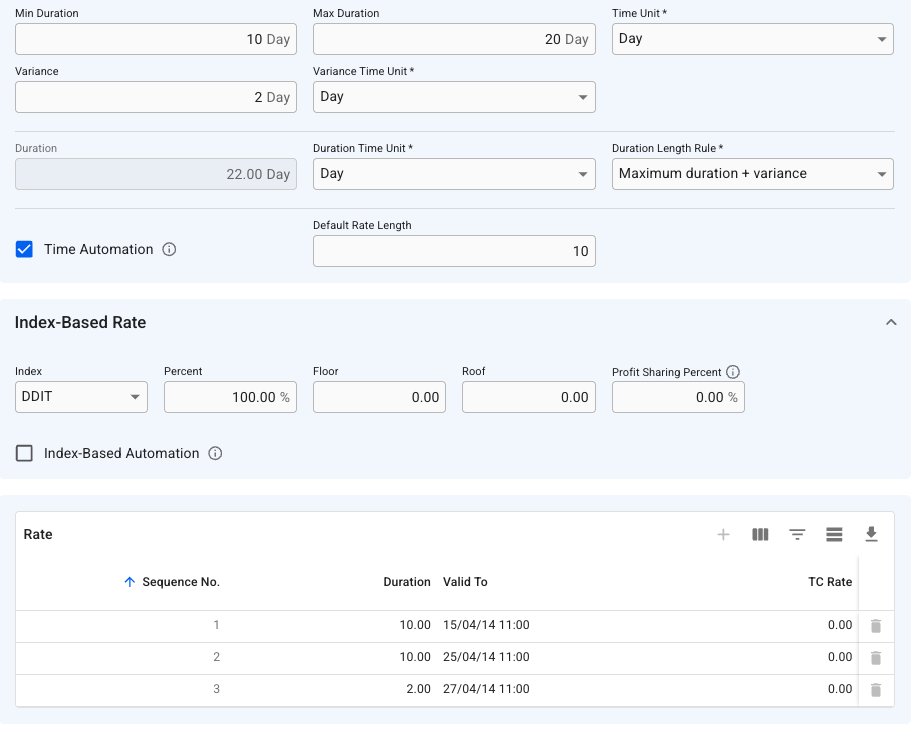Download the Rate table data
The width and height of the screenshot is (918, 731).
click(871, 535)
